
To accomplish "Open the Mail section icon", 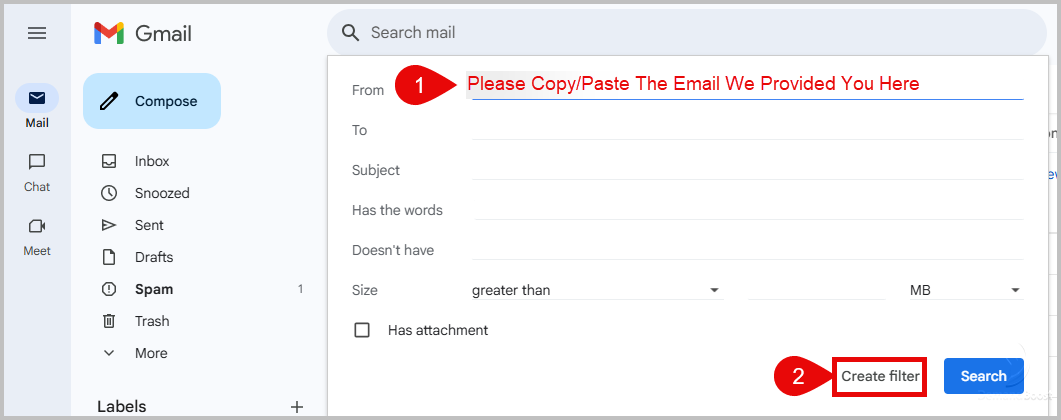I will 37,98.
